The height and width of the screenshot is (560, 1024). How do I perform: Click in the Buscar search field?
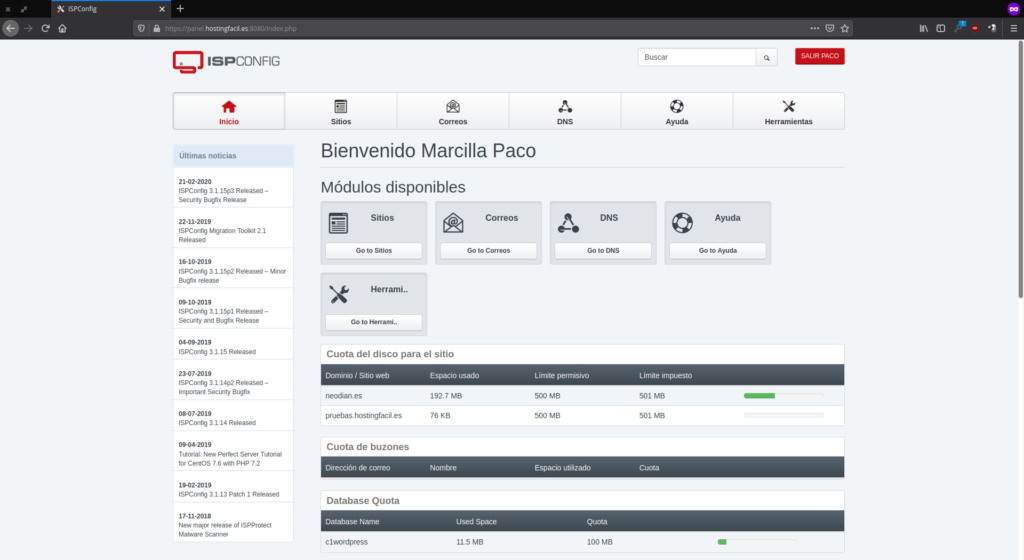tap(697, 58)
